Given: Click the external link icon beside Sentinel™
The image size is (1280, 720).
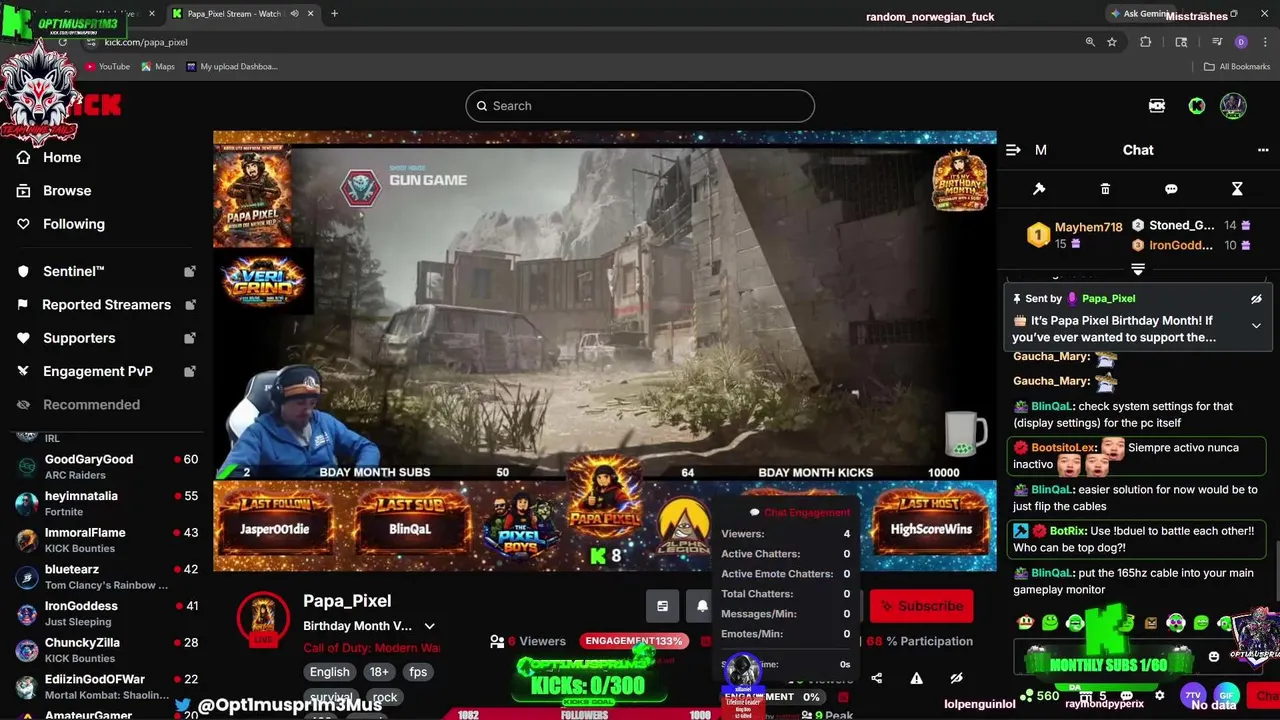Looking at the screenshot, I should 190,272.
